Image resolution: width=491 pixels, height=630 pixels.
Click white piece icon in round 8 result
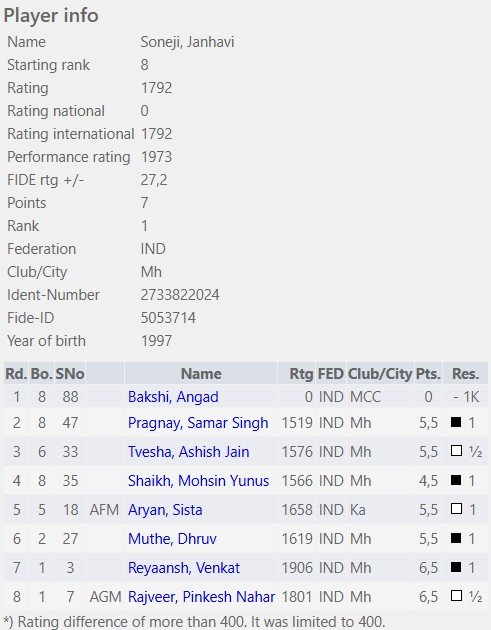pyautogui.click(x=456, y=595)
